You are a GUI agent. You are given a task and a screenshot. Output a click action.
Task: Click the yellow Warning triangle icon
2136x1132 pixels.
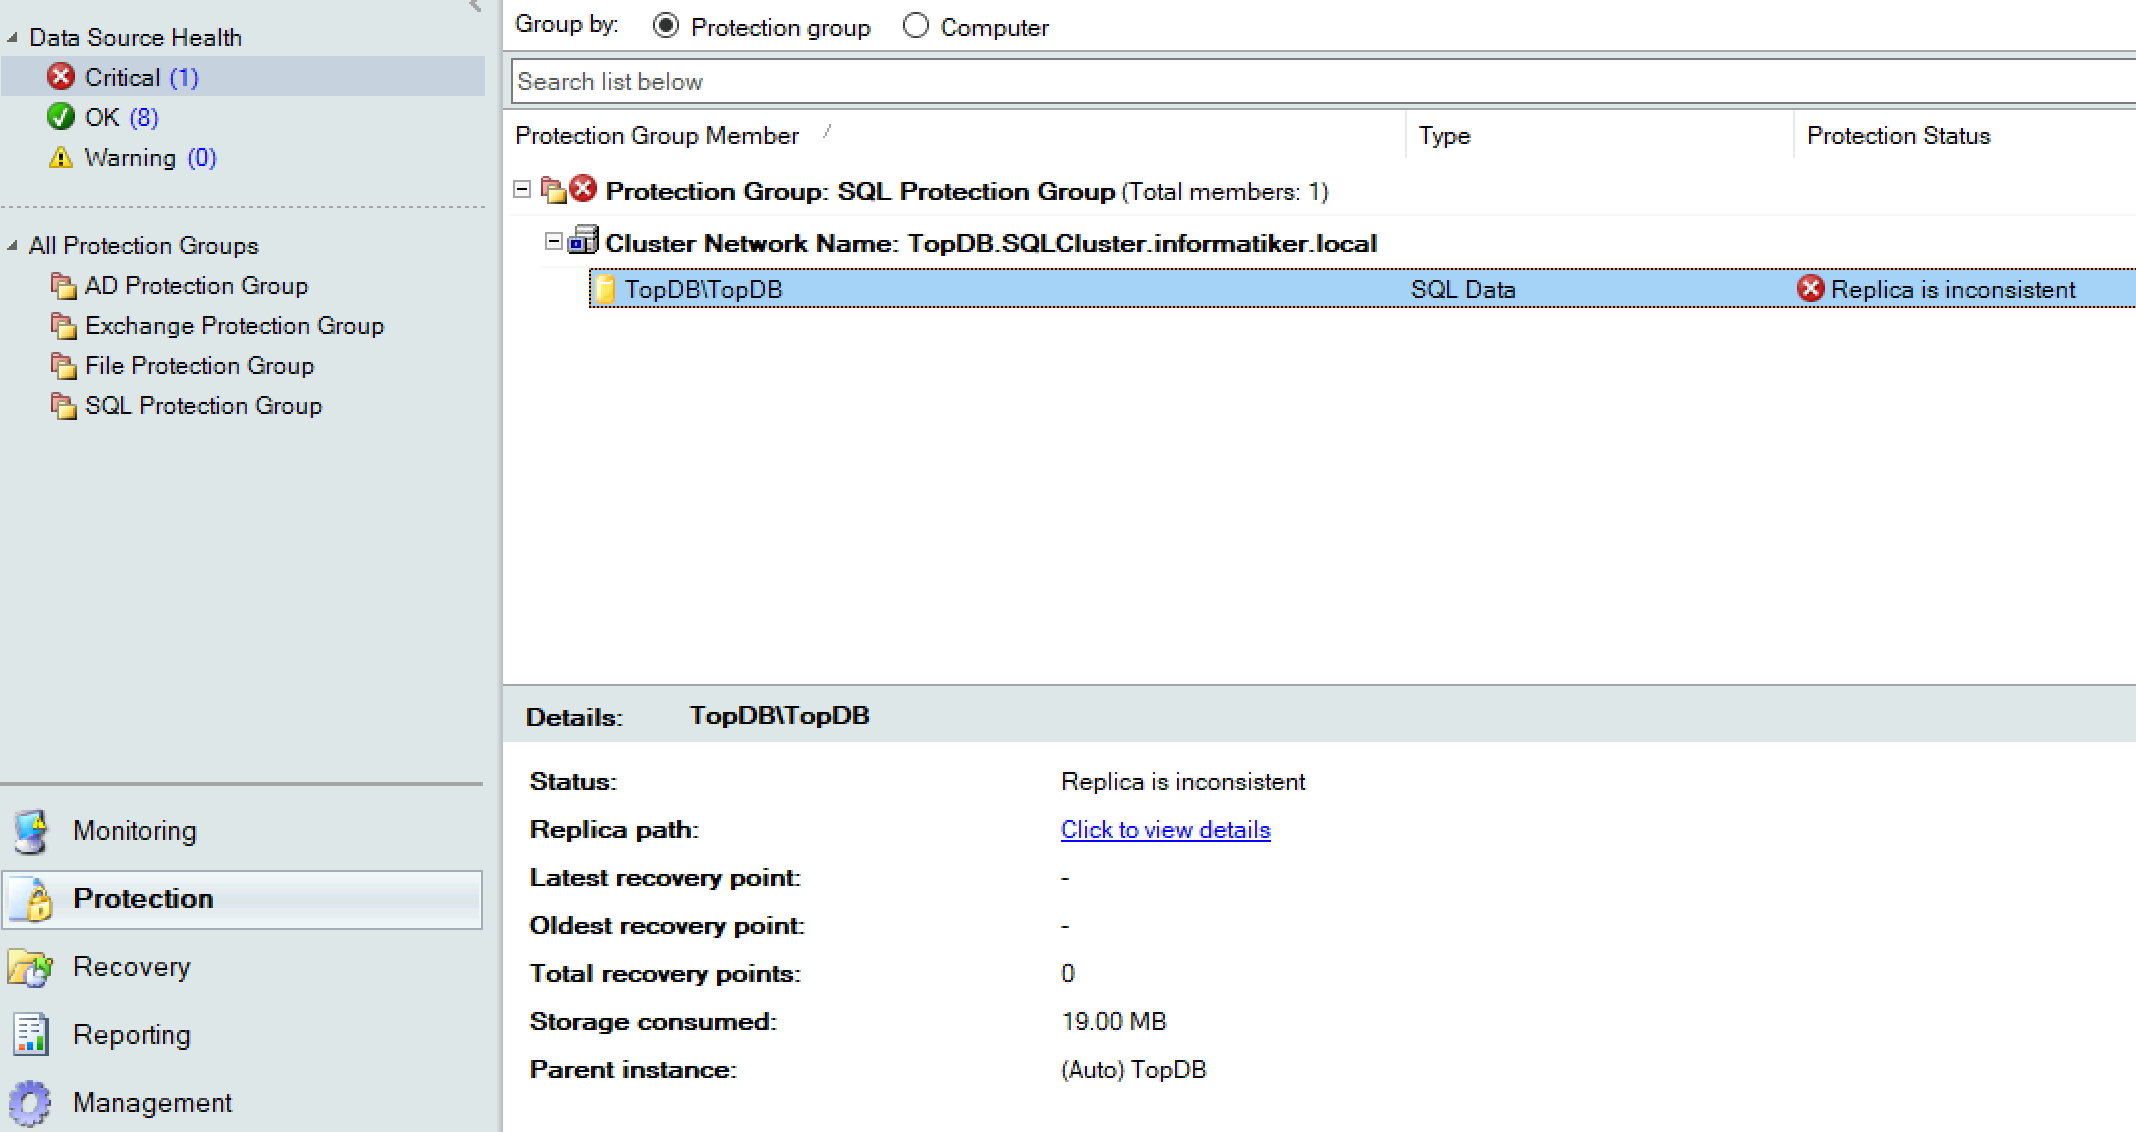(x=61, y=157)
